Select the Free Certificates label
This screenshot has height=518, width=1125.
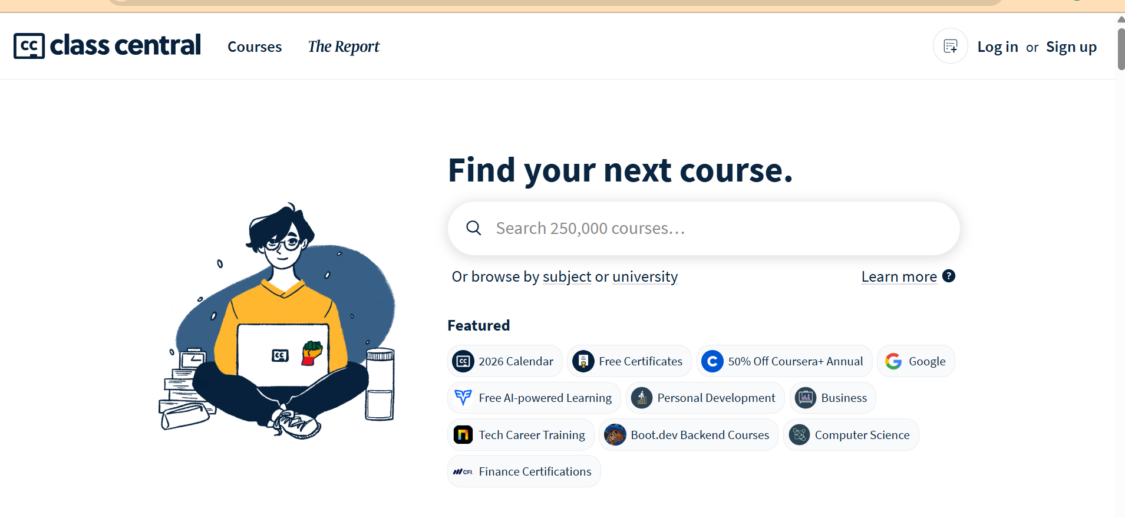click(x=641, y=361)
